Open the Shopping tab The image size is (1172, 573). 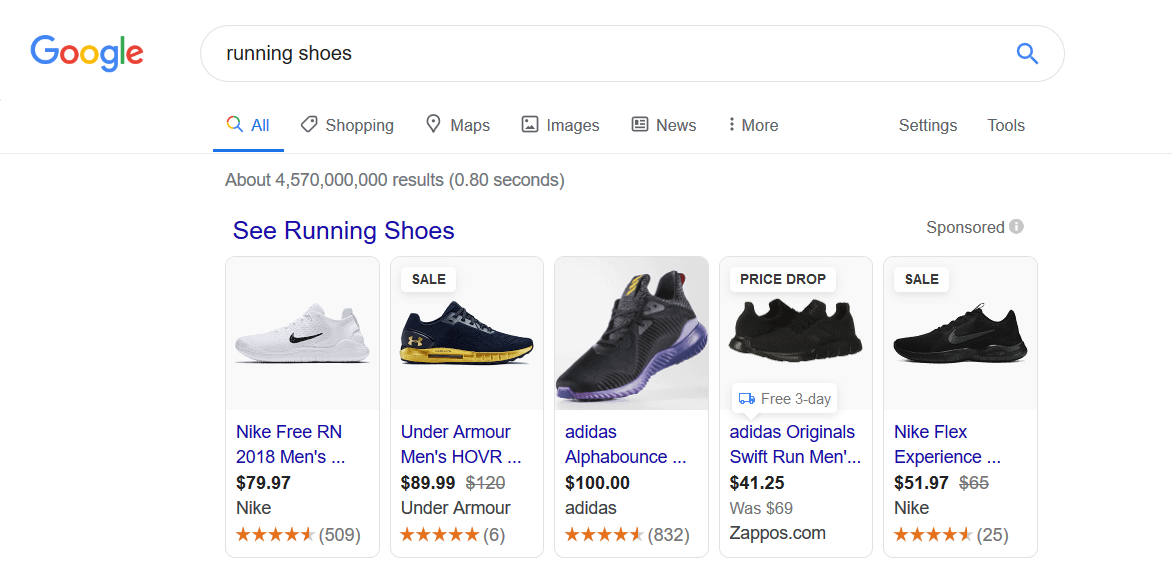point(347,125)
